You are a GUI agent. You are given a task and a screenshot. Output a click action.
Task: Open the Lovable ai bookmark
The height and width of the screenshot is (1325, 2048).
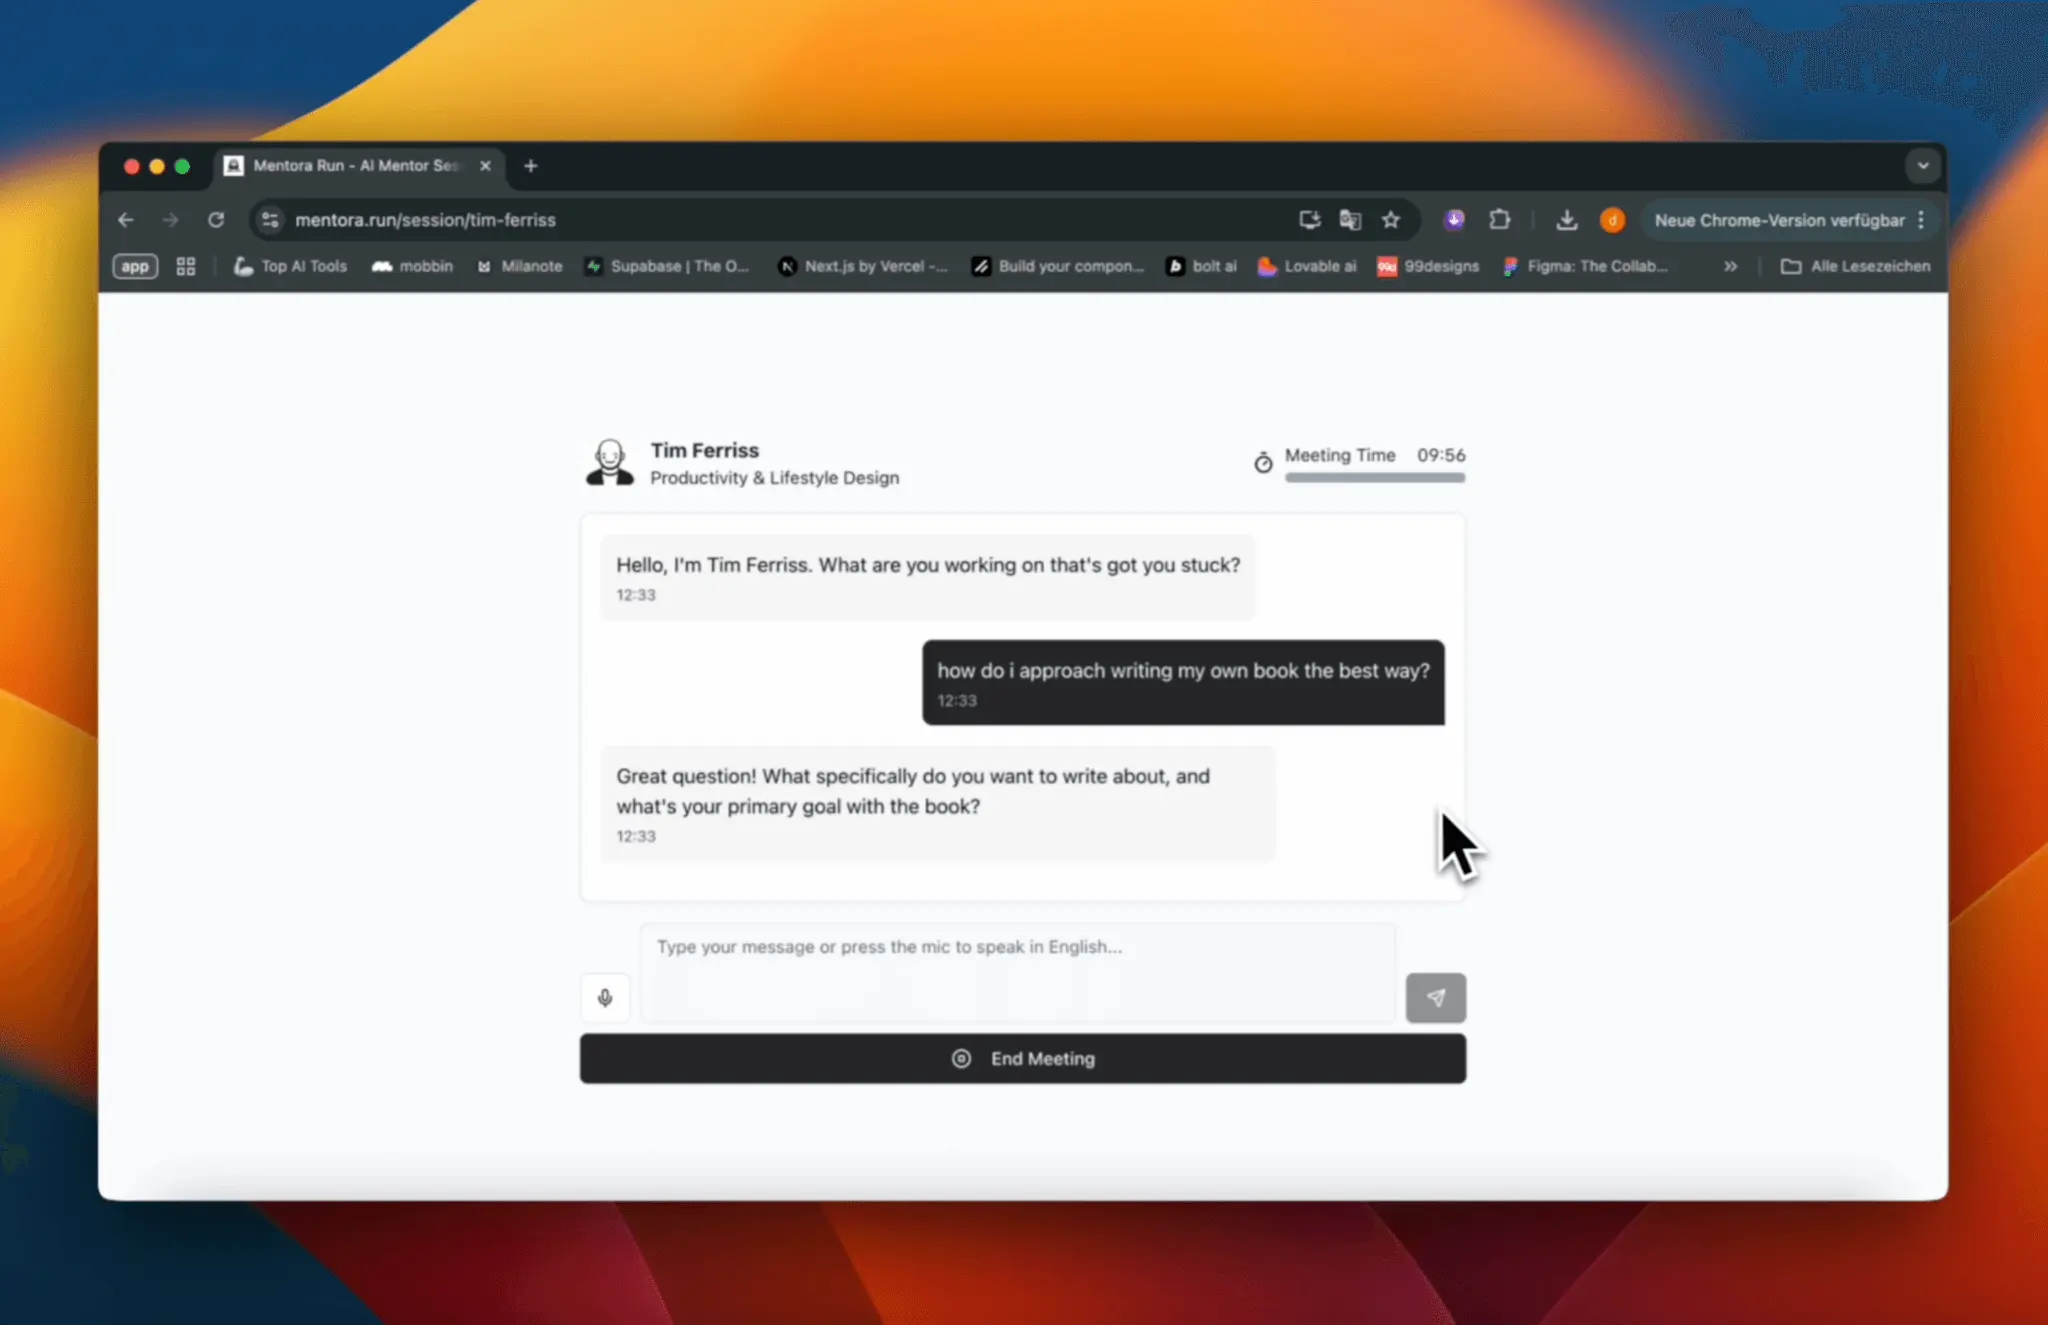1307,266
